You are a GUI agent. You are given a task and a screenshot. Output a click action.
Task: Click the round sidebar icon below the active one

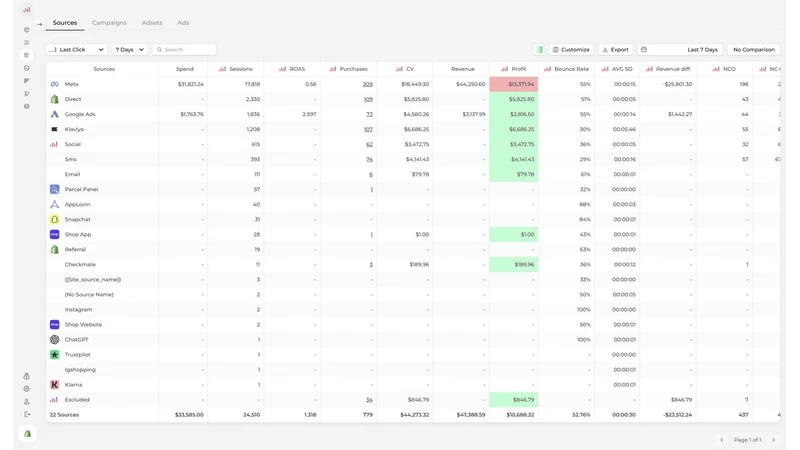(x=27, y=68)
